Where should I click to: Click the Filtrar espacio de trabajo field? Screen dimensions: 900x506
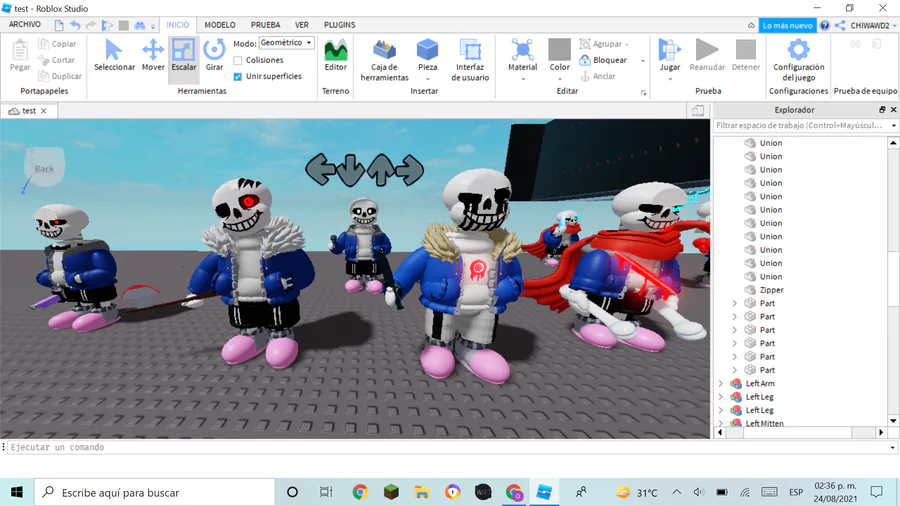click(x=801, y=125)
